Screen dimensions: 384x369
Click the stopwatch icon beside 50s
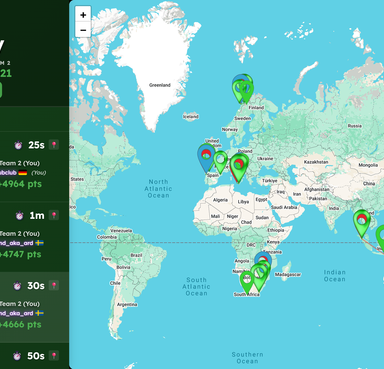[x=17, y=356]
